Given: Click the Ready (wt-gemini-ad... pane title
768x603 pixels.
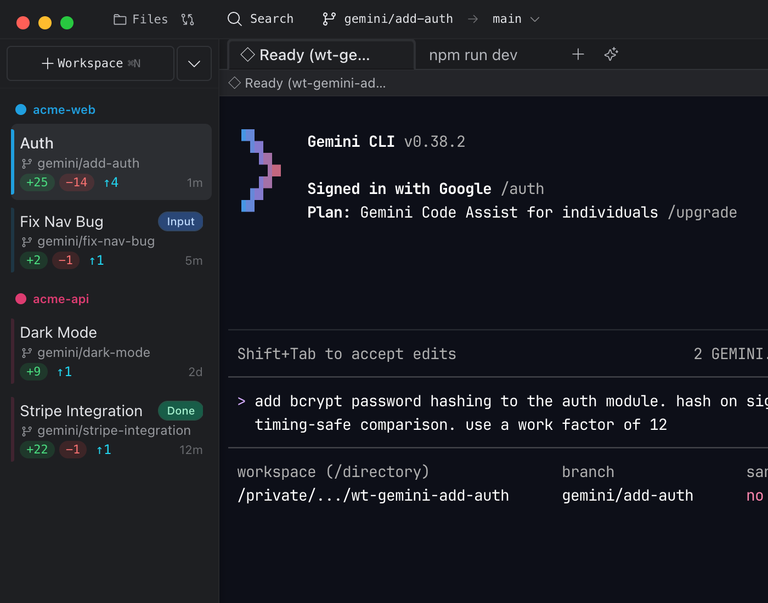Looking at the screenshot, I should (x=315, y=83).
